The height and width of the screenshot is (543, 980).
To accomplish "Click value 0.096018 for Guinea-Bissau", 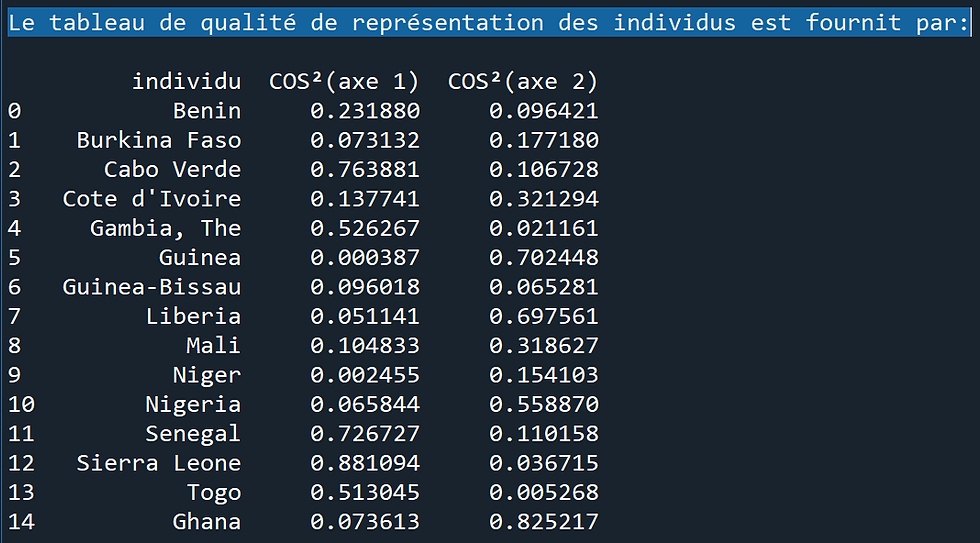I will tap(365, 287).
